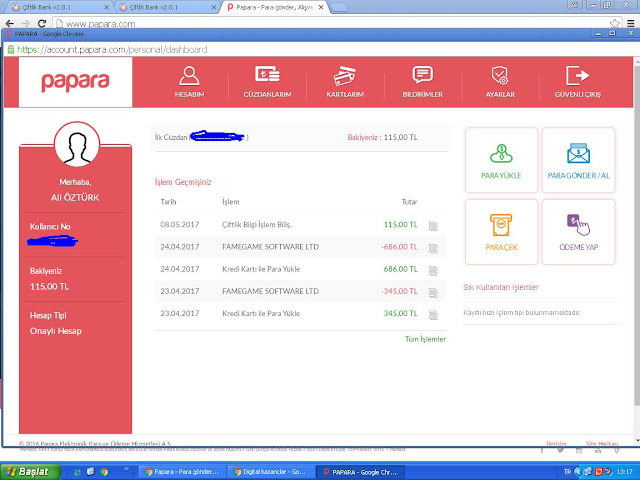Click the profile avatar picture
This screenshot has width=640, height=480.
77,144
